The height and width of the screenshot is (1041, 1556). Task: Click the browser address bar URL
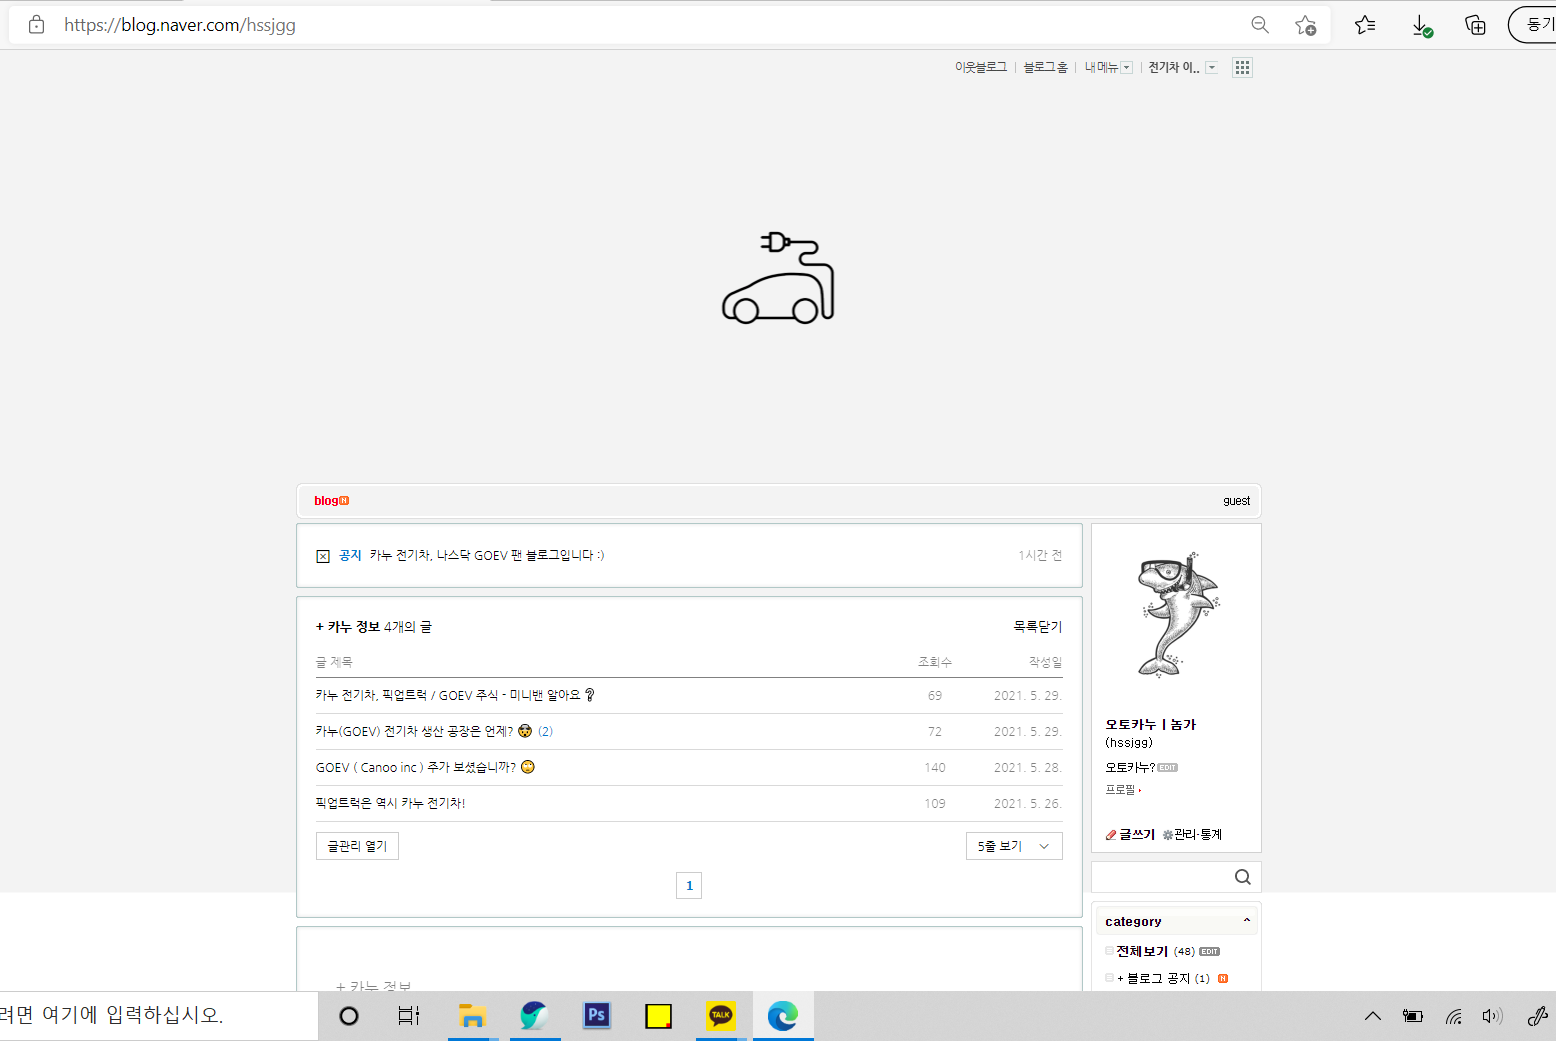pyautogui.click(x=180, y=25)
